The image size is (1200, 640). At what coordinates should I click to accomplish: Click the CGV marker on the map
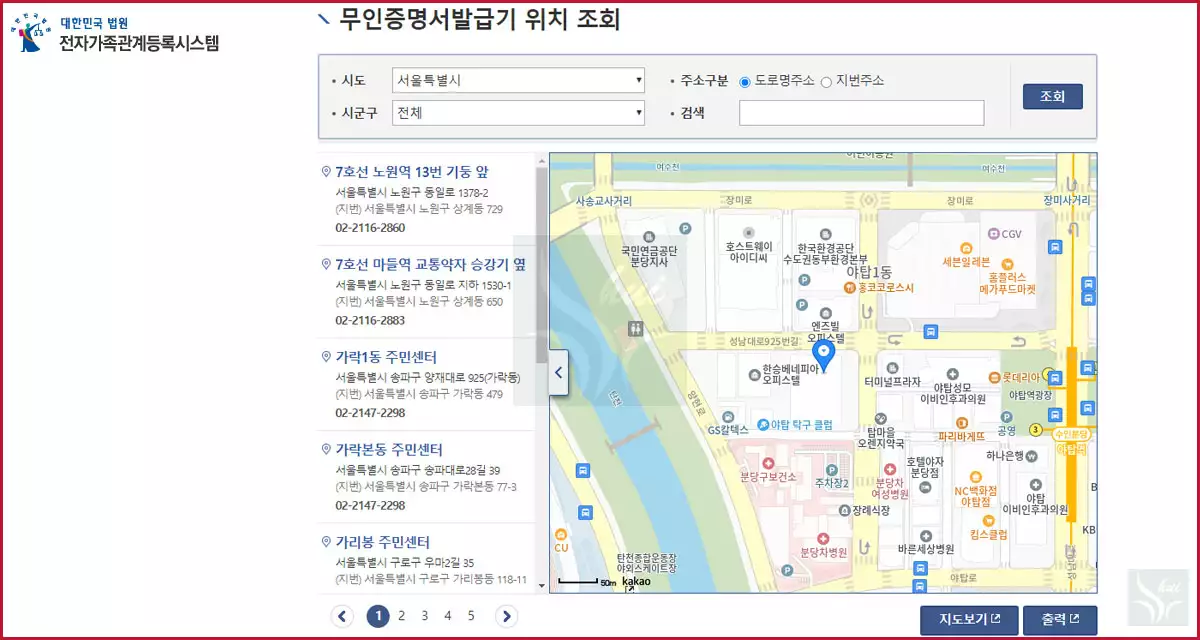click(x=992, y=233)
